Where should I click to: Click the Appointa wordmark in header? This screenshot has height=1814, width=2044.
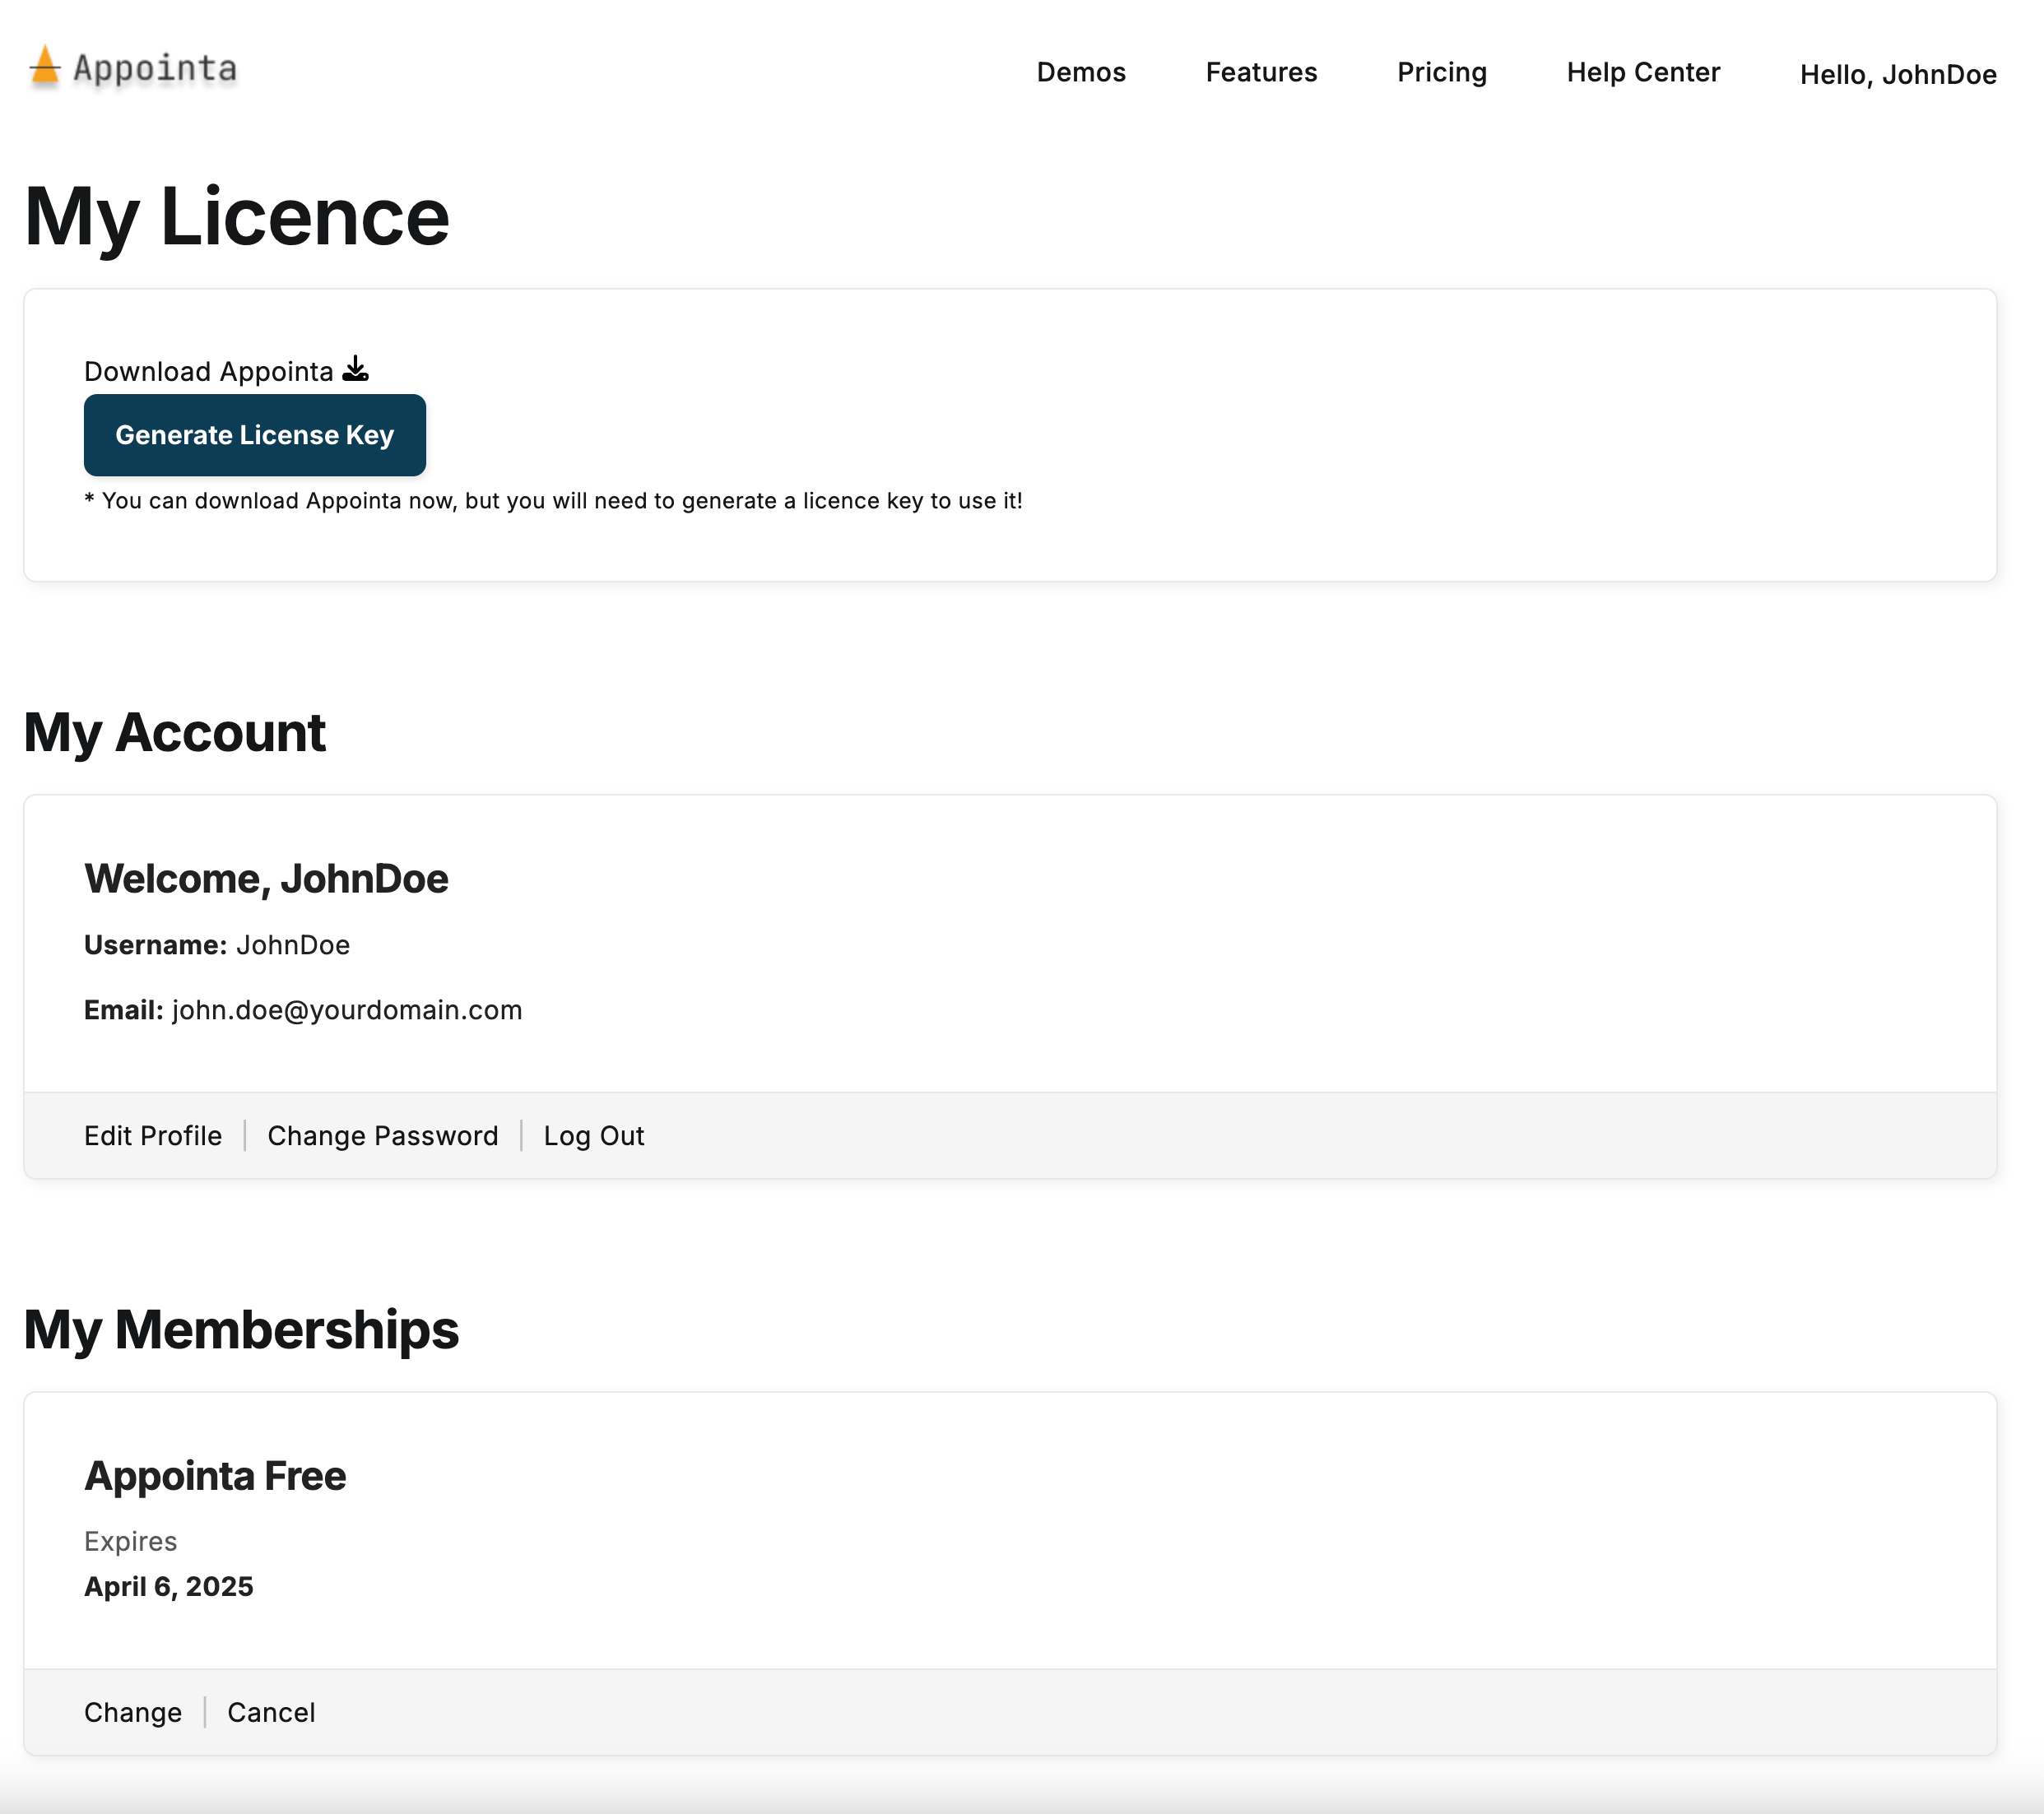click(155, 69)
